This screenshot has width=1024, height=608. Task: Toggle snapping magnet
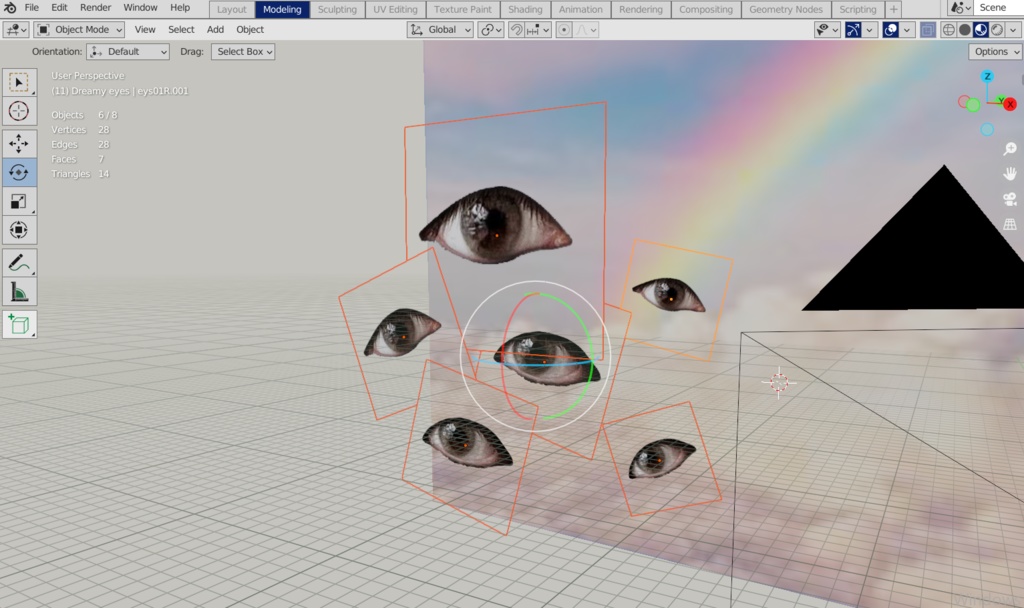click(516, 29)
